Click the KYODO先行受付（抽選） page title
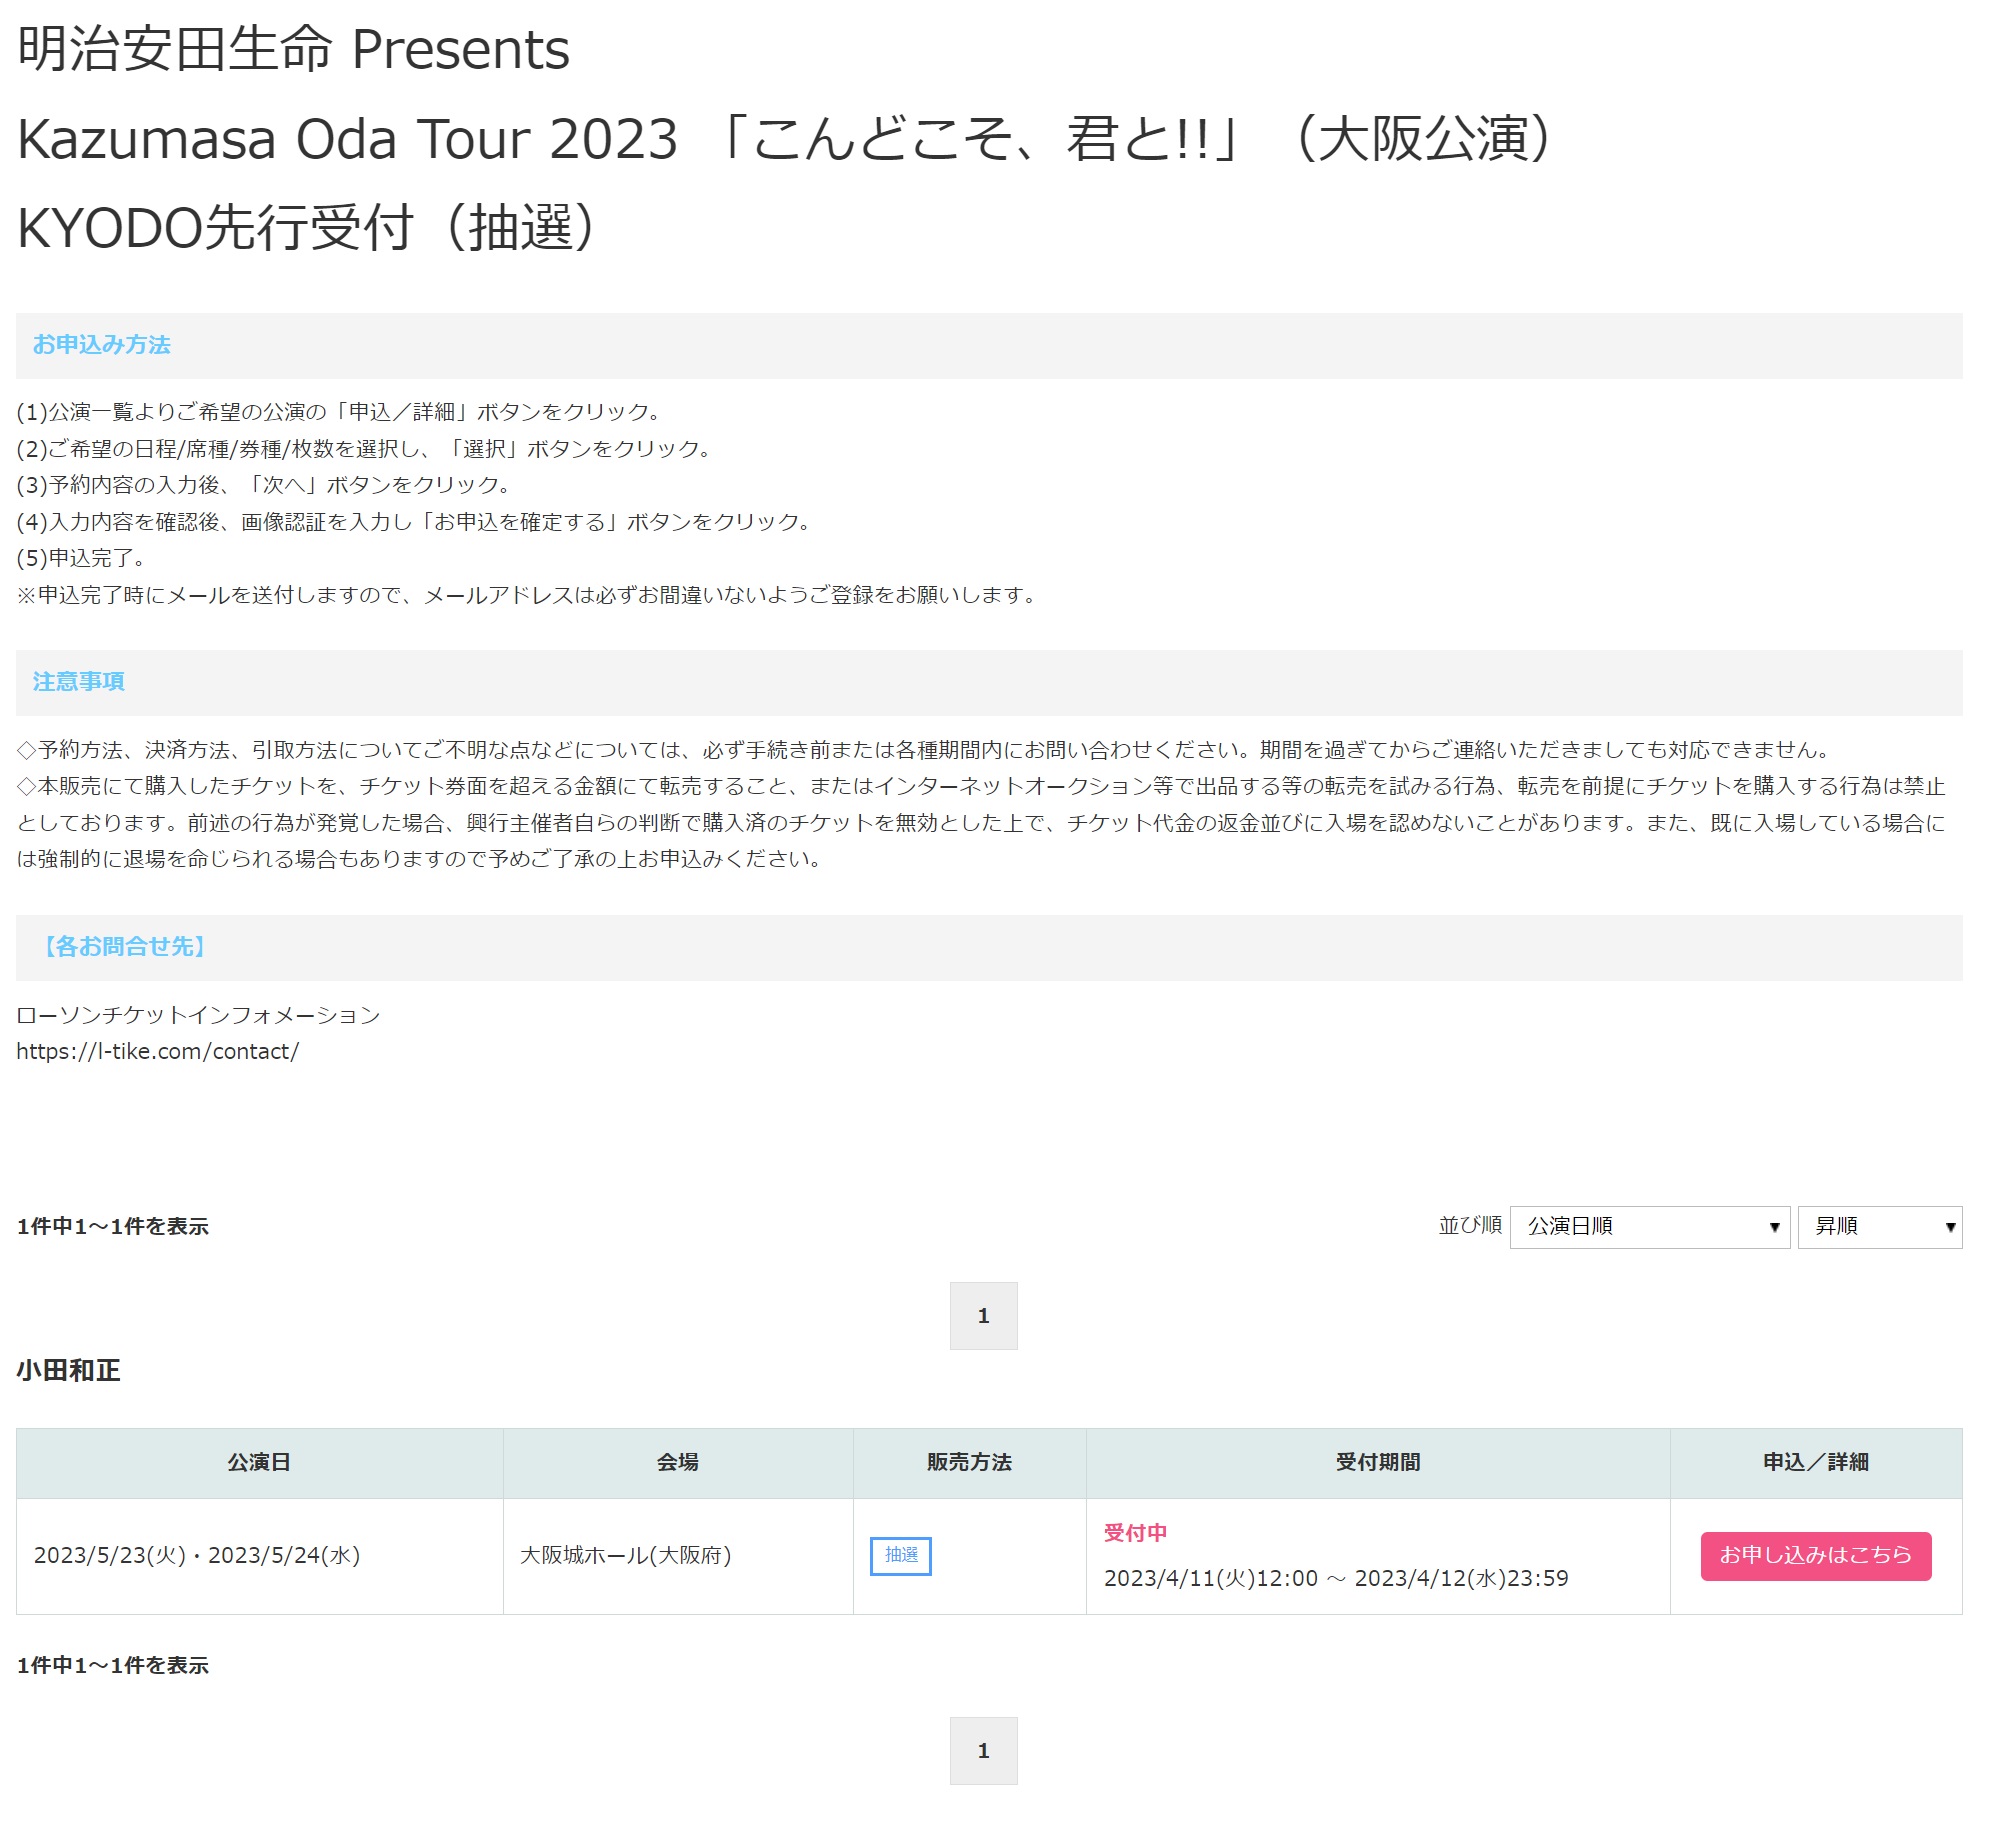This screenshot has width=1993, height=1824. (x=308, y=227)
